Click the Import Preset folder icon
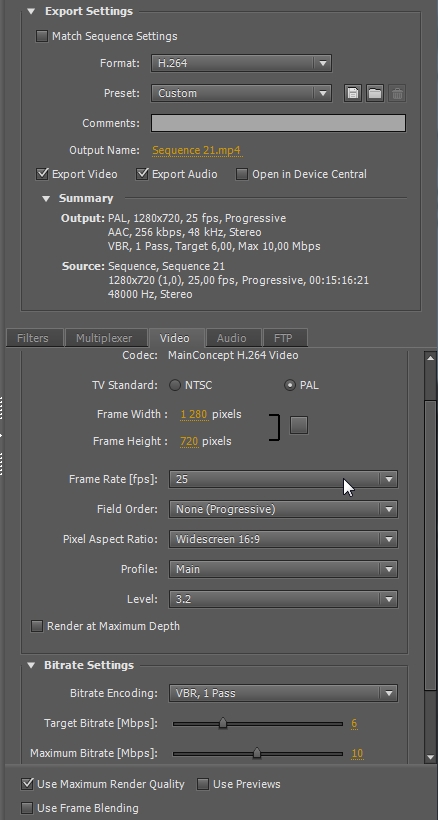The height and width of the screenshot is (820, 438). tap(375, 93)
